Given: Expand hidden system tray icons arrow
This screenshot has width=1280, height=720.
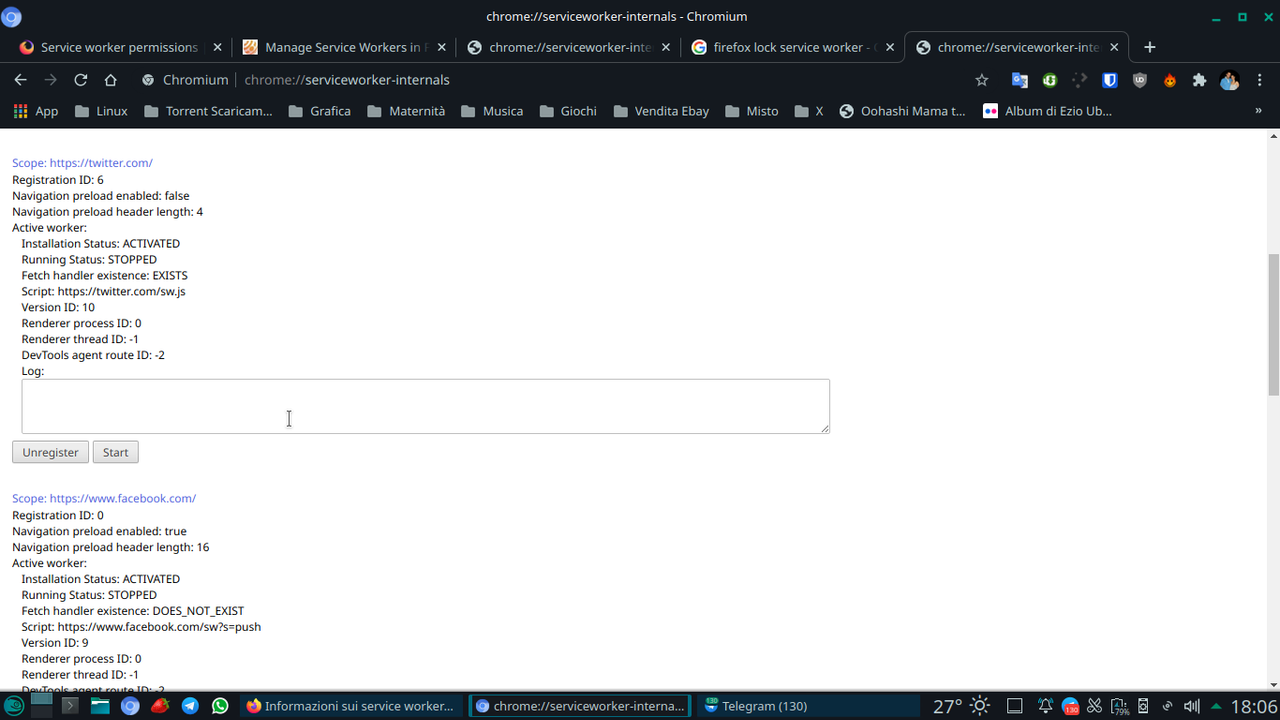Looking at the screenshot, I should pyautogui.click(x=1216, y=706).
